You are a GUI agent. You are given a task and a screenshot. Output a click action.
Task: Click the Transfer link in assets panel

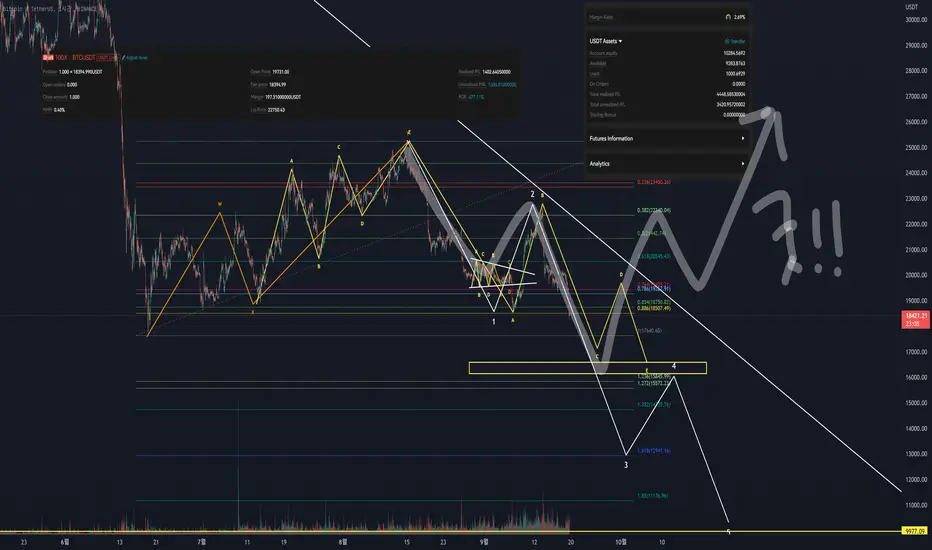[735, 42]
